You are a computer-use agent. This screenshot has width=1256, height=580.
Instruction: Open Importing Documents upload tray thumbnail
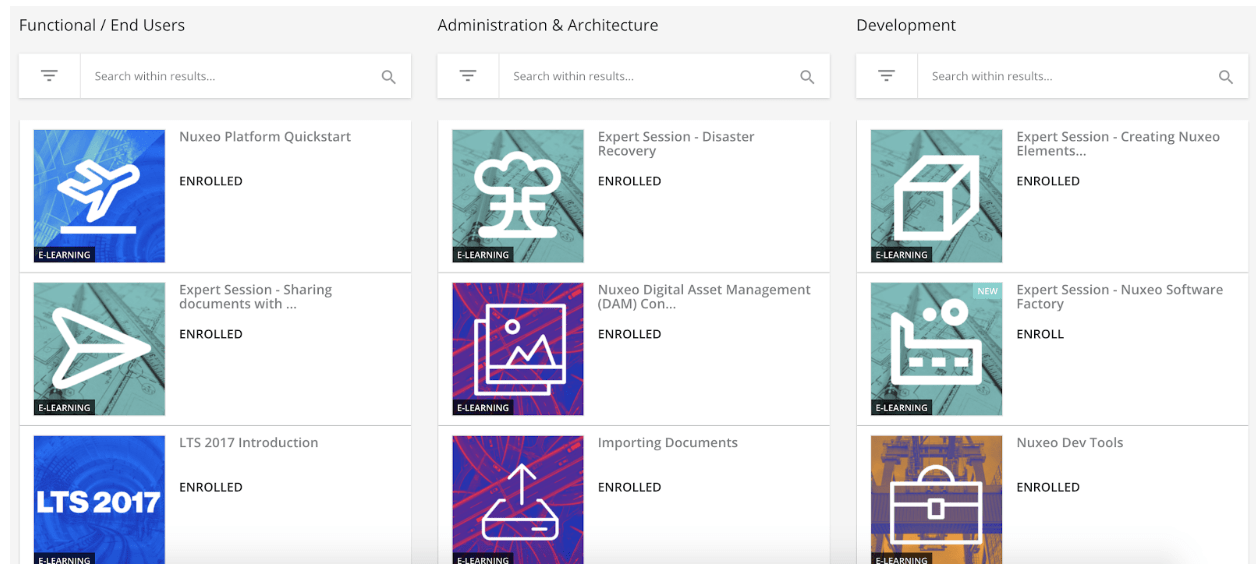[x=518, y=500]
